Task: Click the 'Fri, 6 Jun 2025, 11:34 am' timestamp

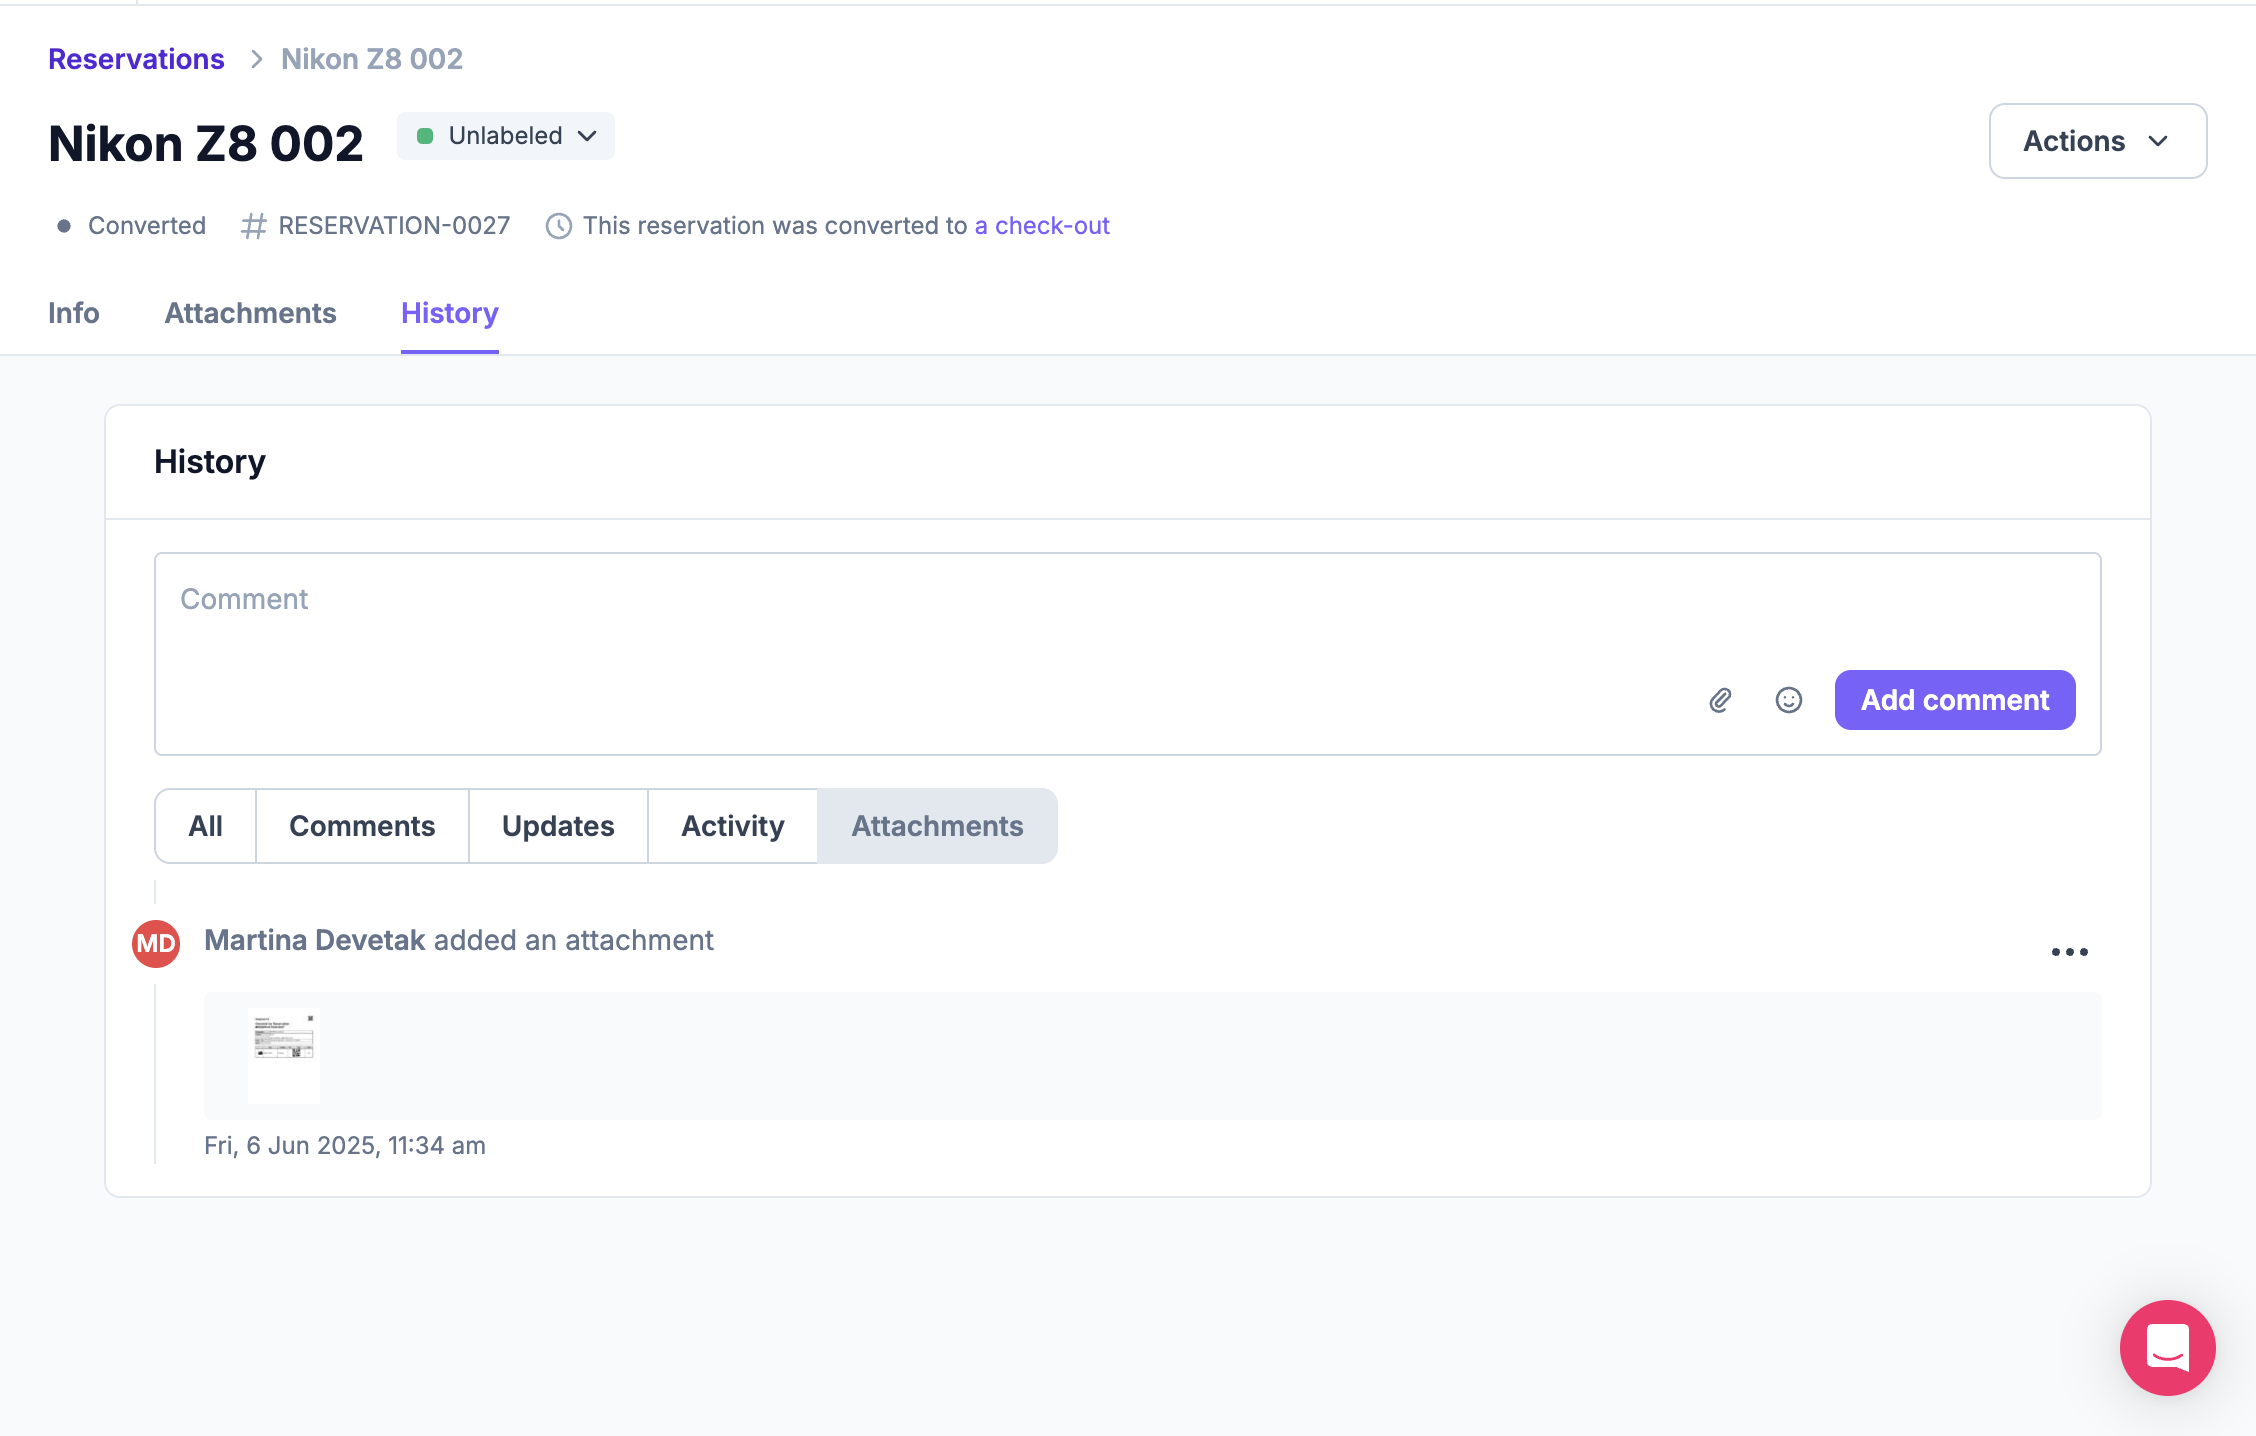Action: 345,1146
